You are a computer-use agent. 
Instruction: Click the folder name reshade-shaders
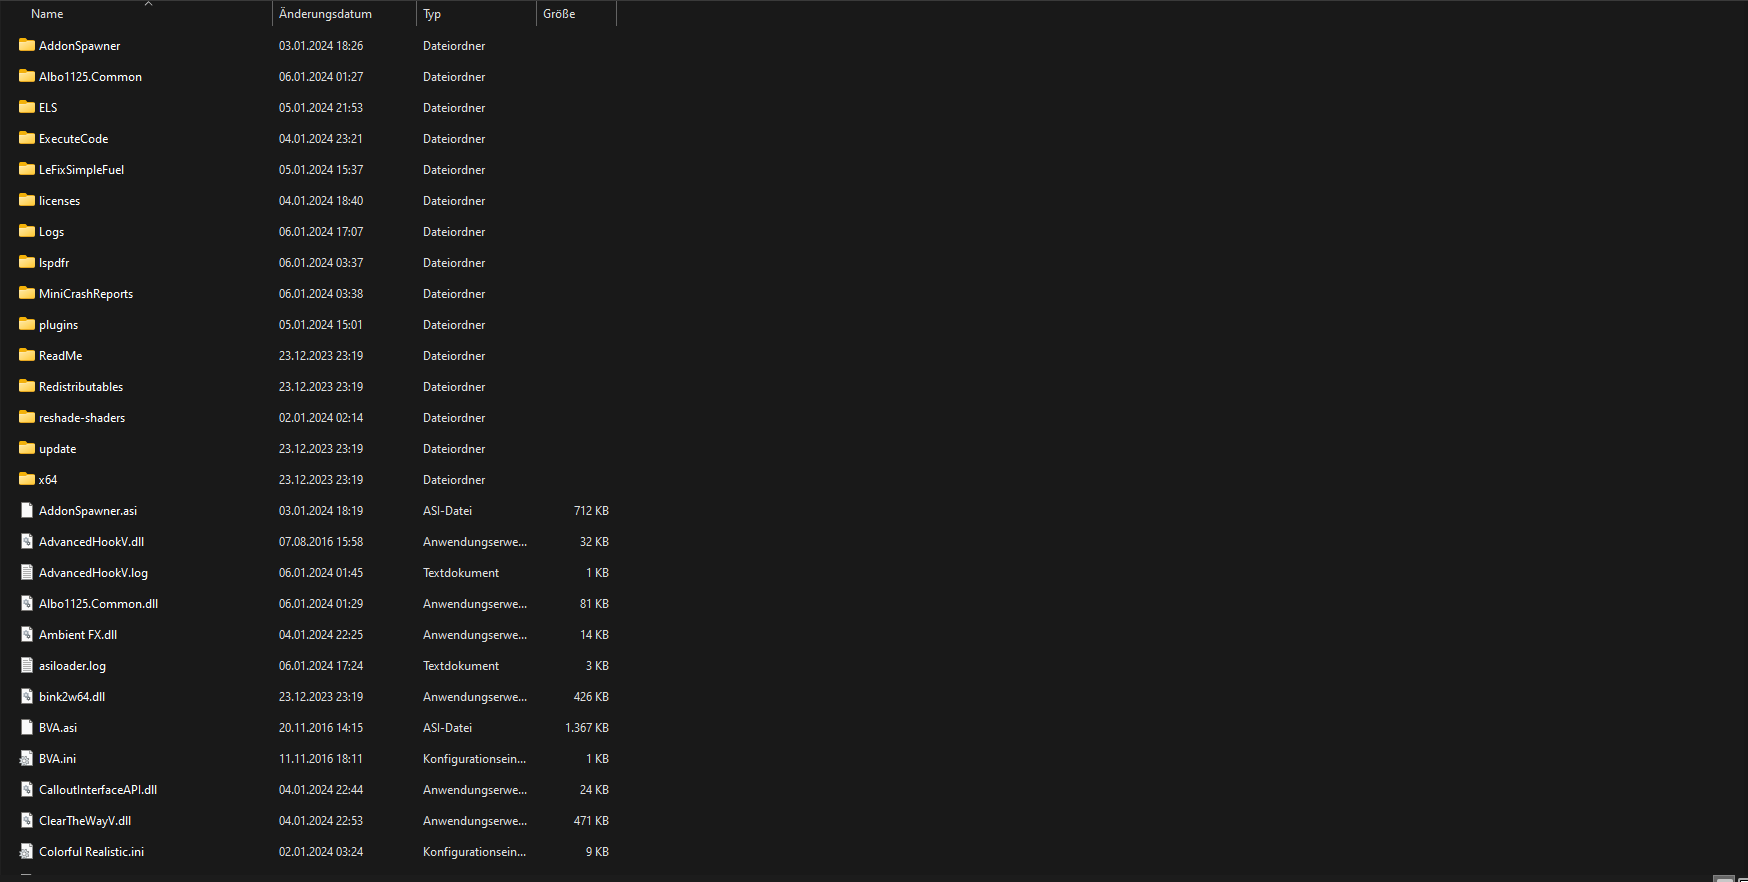coord(82,418)
